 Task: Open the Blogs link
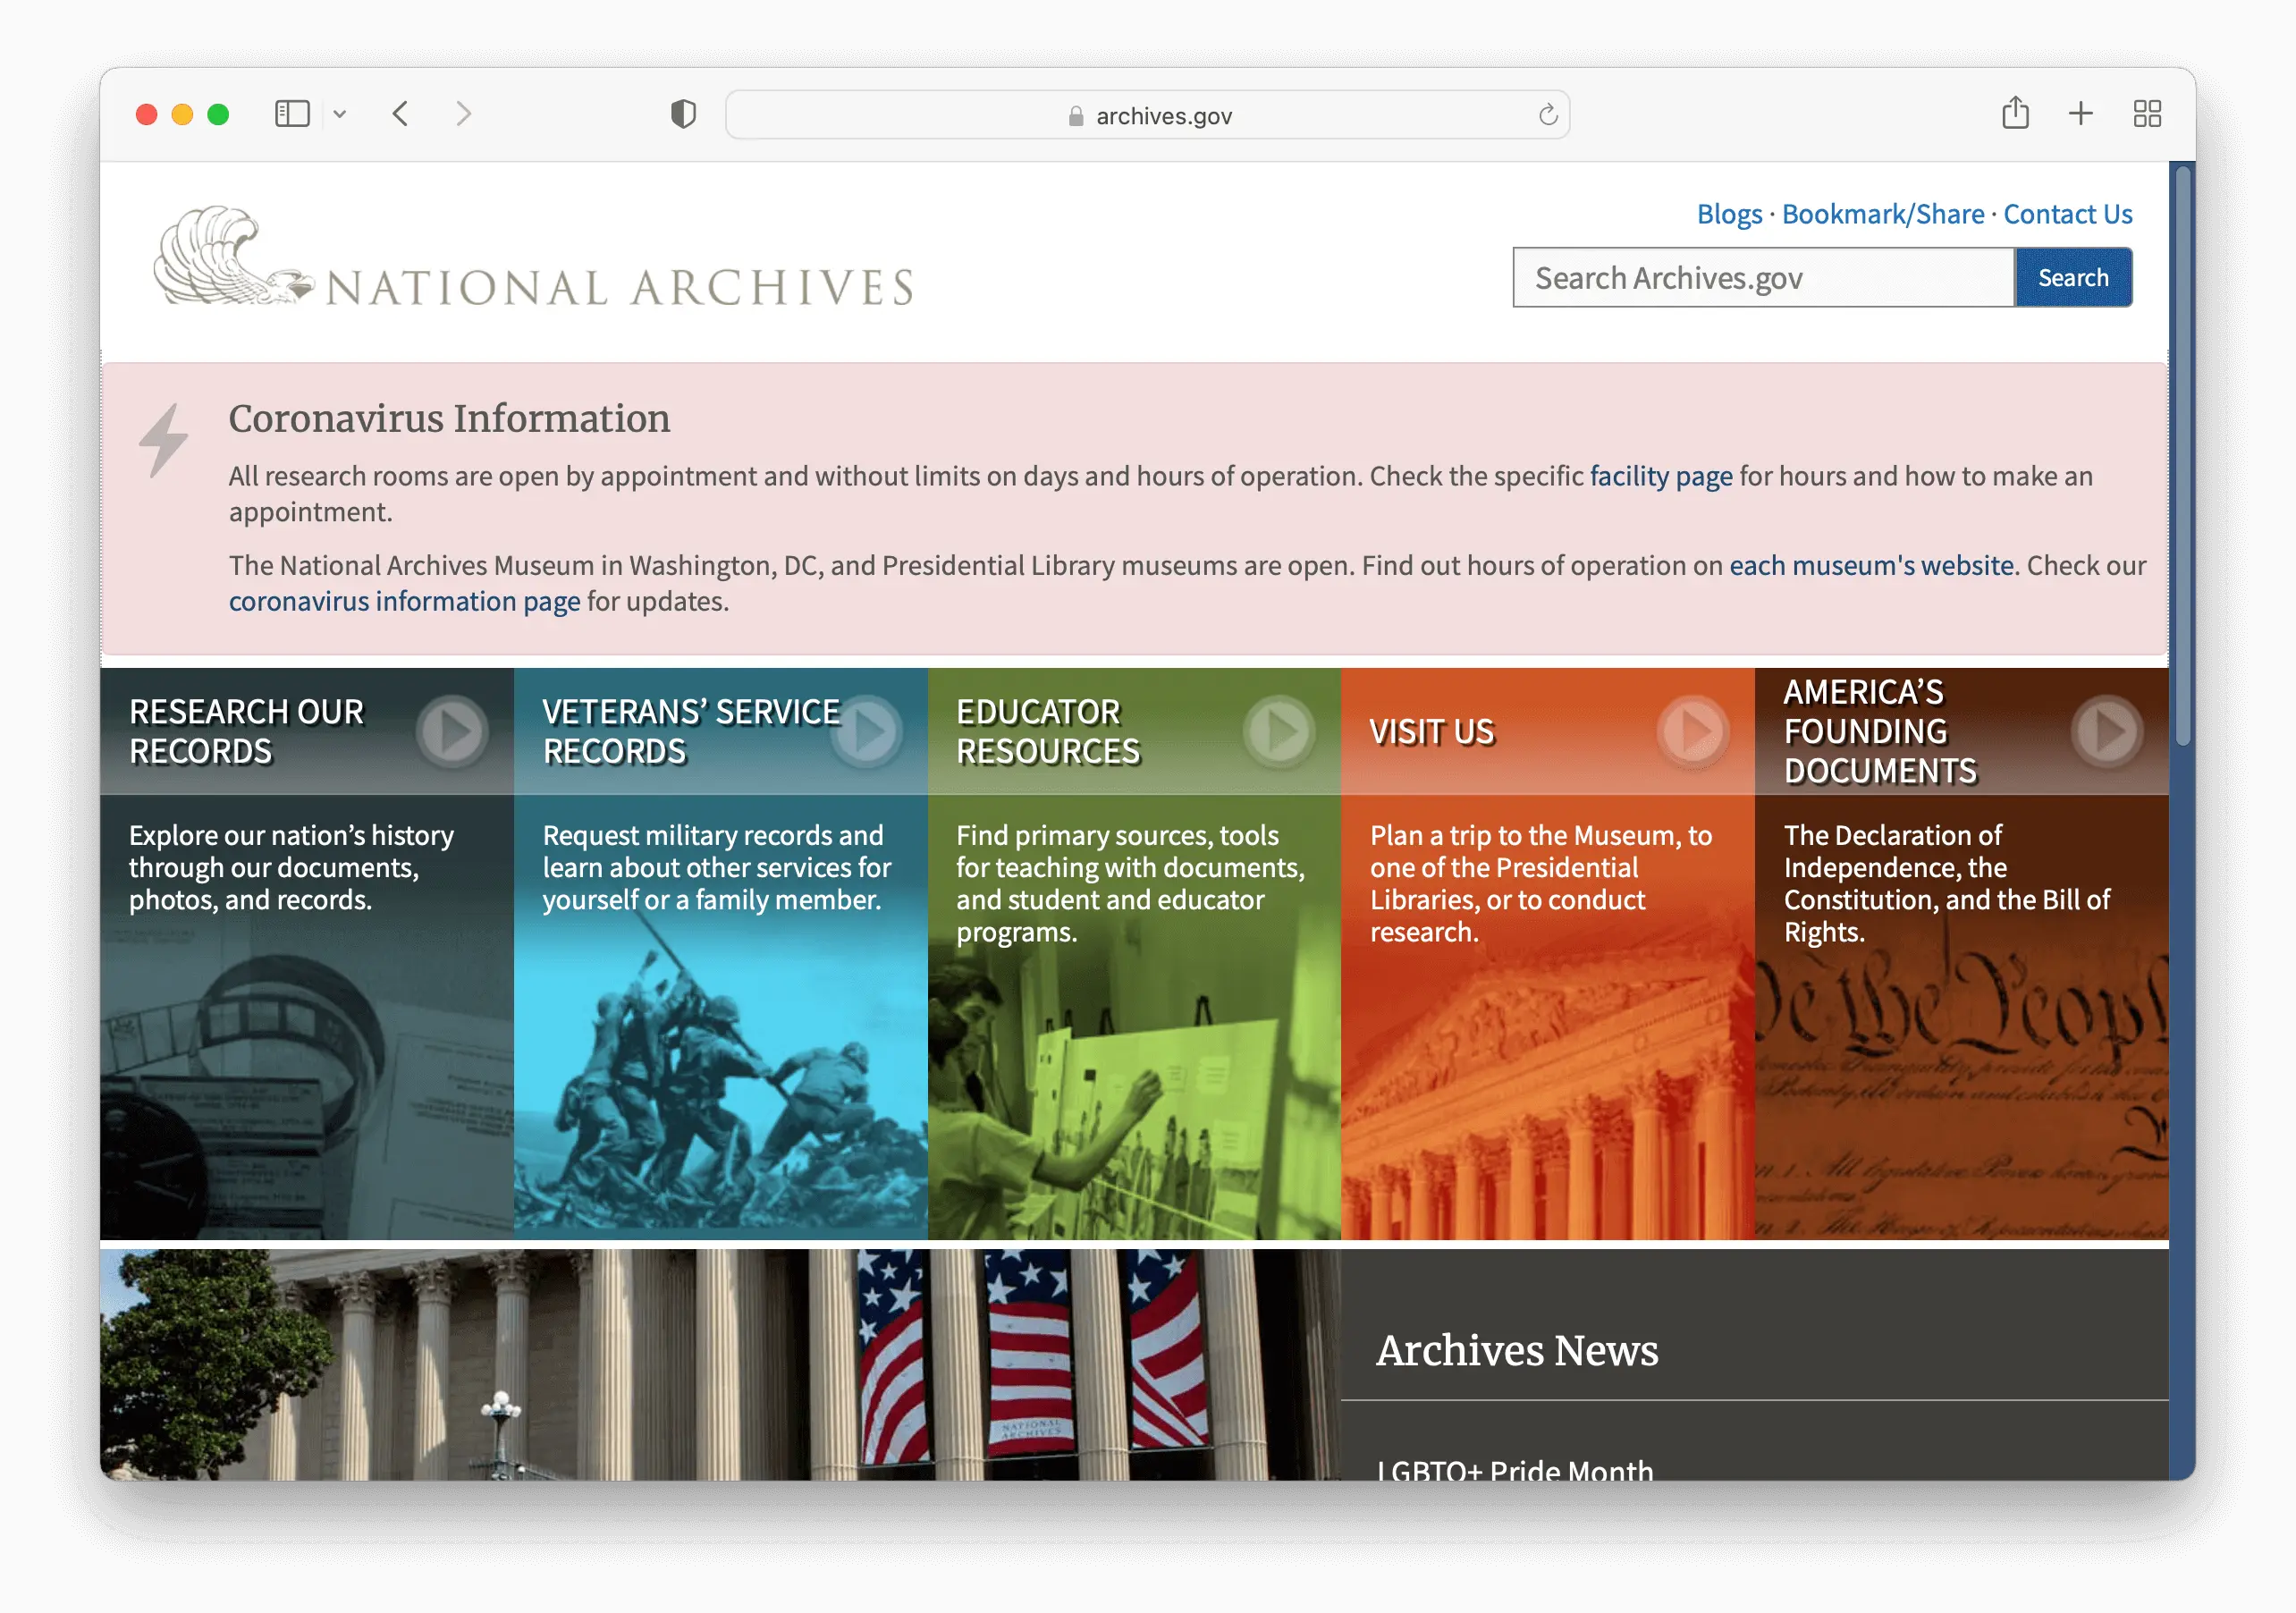[1729, 214]
